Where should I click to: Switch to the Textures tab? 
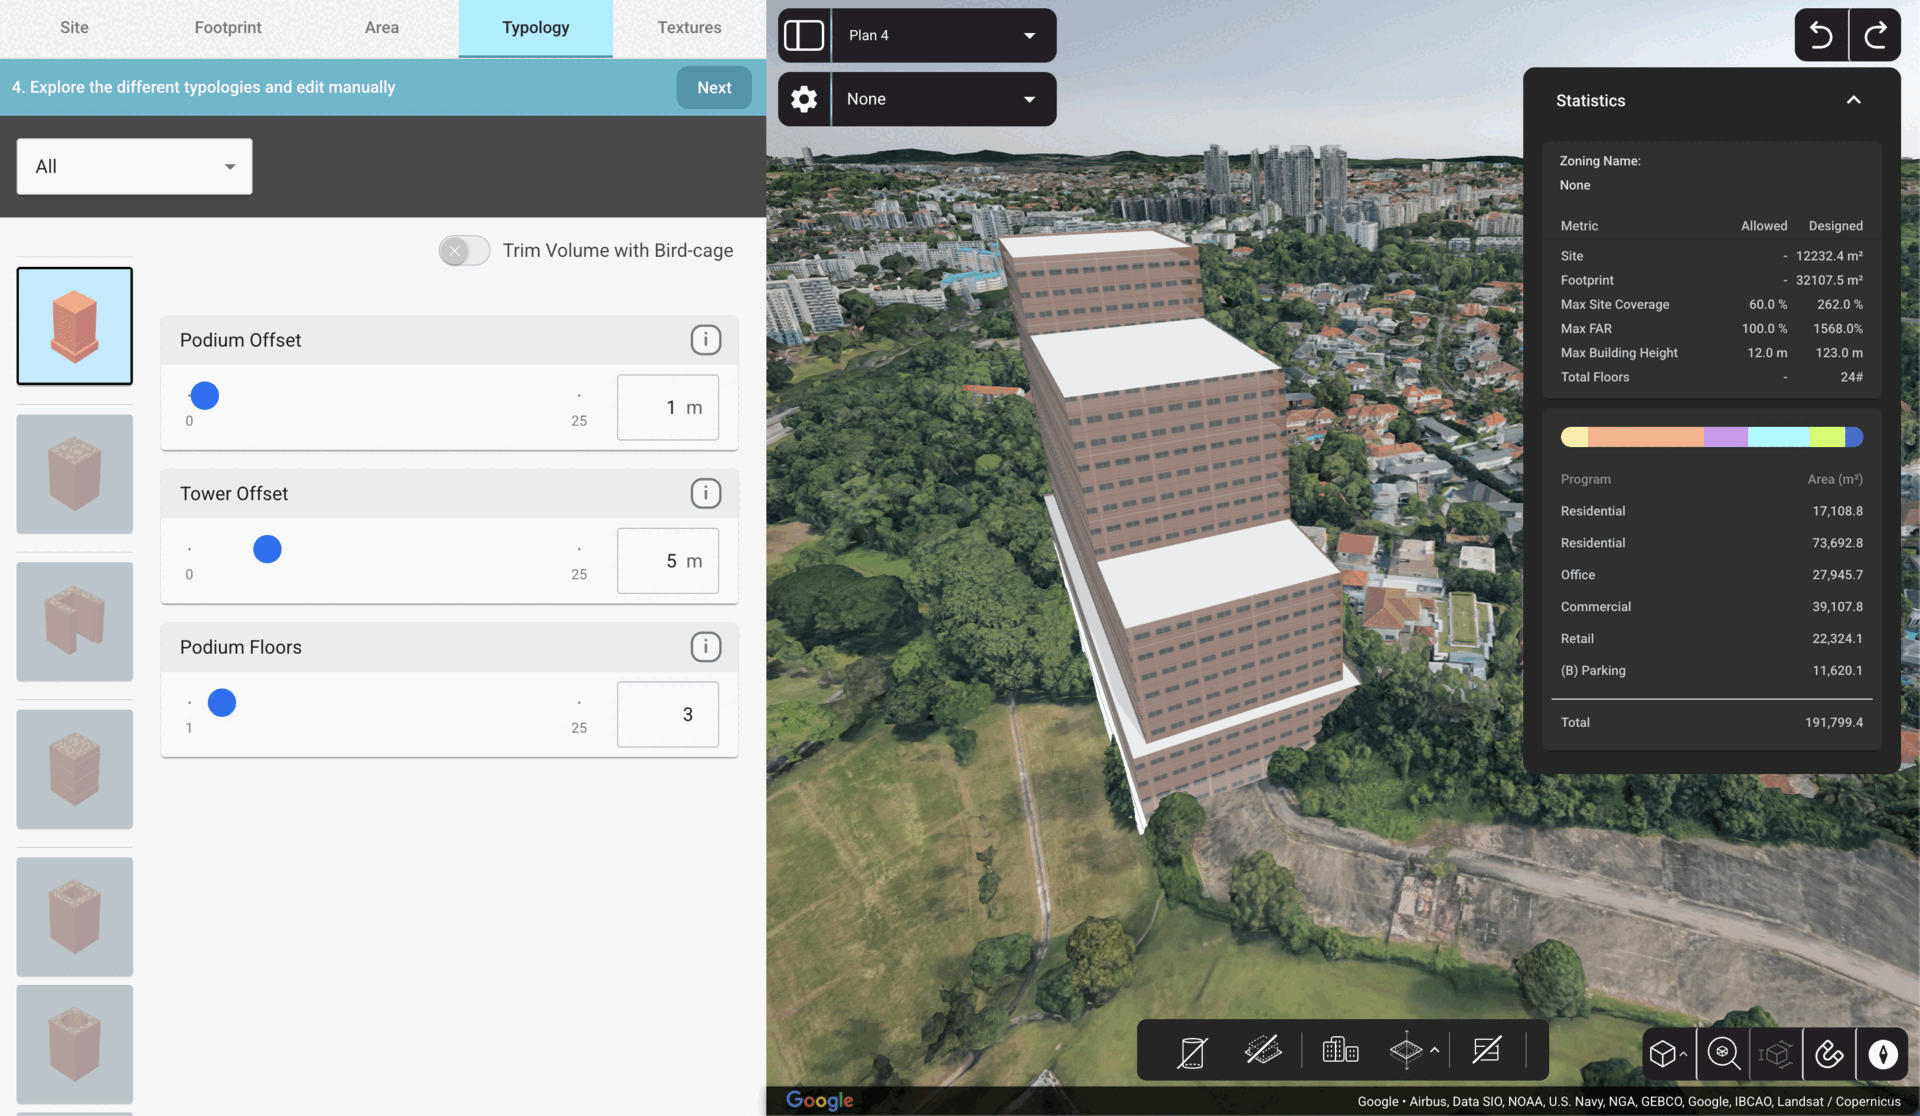pos(689,28)
